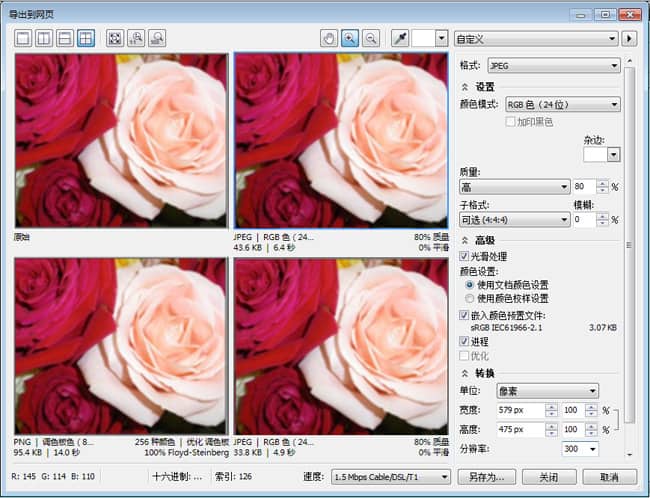Click the 宽度 px spinner arrows
Screen dimensions: 650x498
click(x=551, y=410)
